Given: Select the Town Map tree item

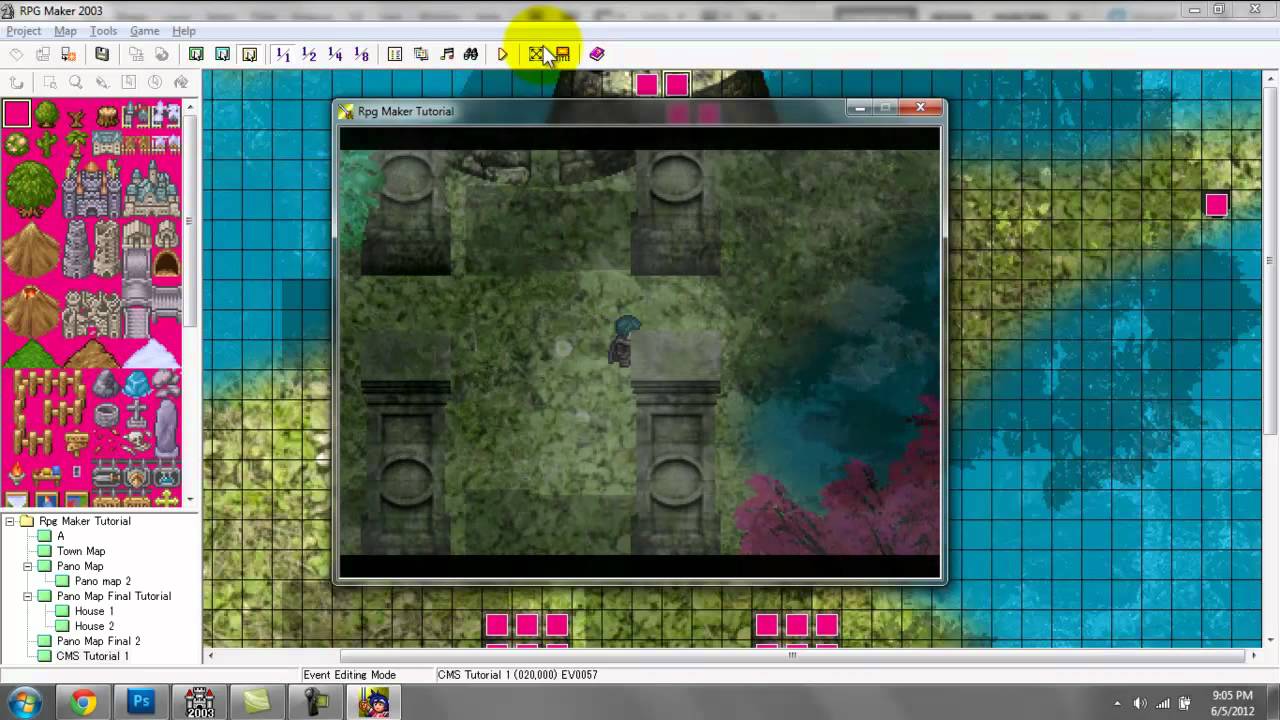Looking at the screenshot, I should pos(80,551).
